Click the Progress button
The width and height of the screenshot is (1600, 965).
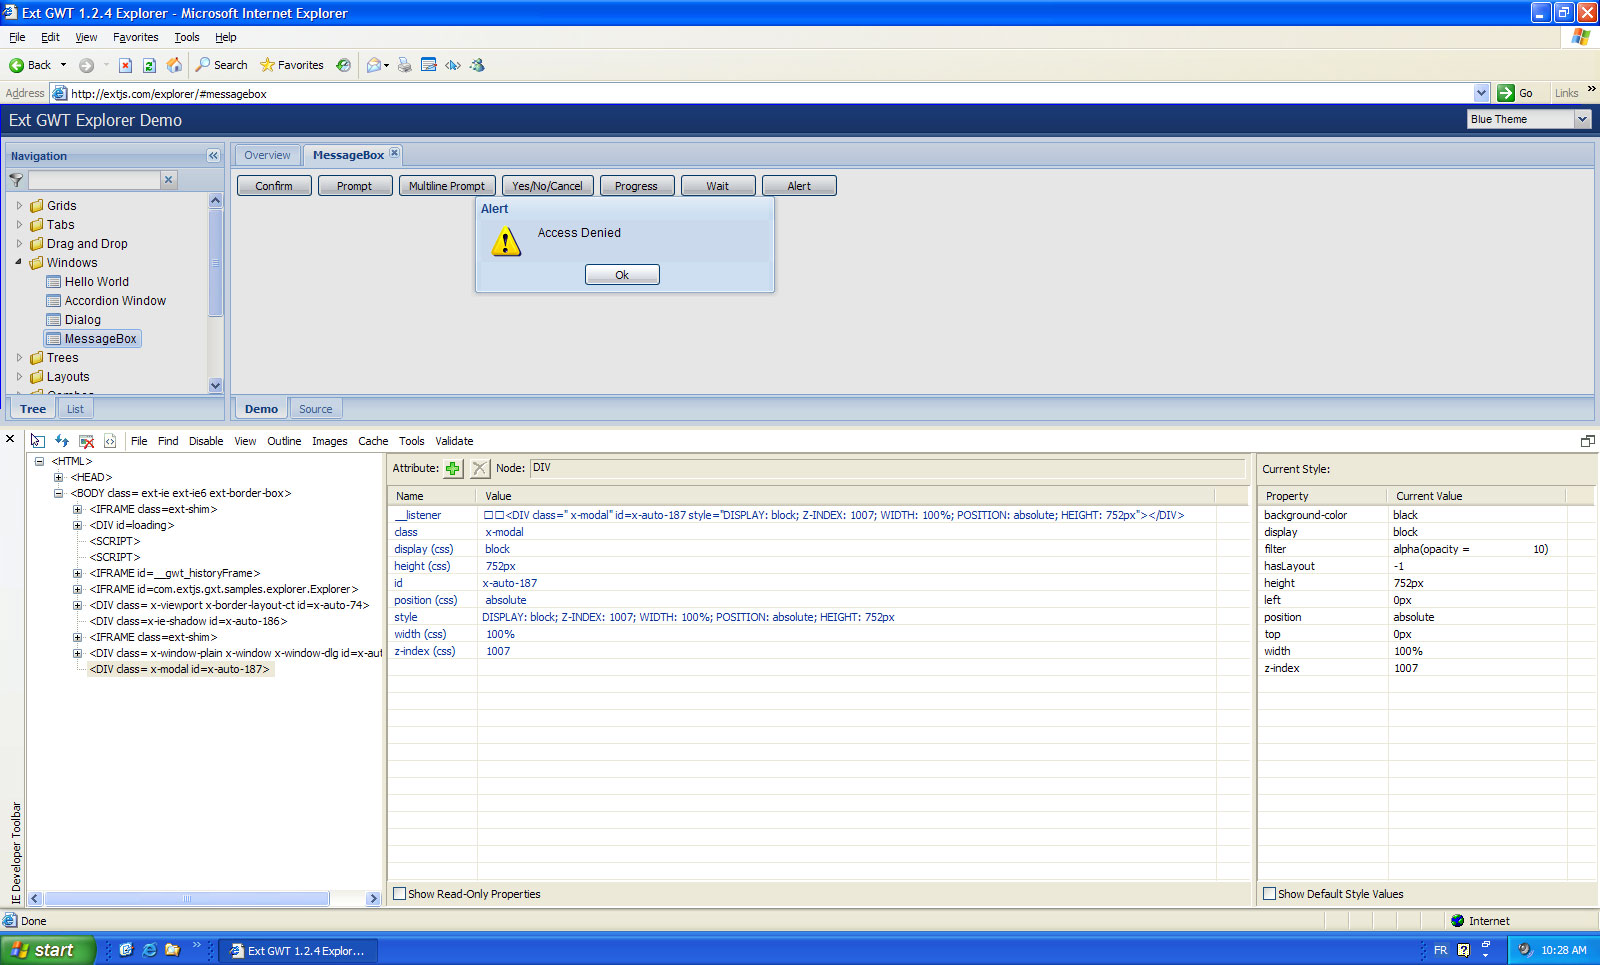coord(636,186)
